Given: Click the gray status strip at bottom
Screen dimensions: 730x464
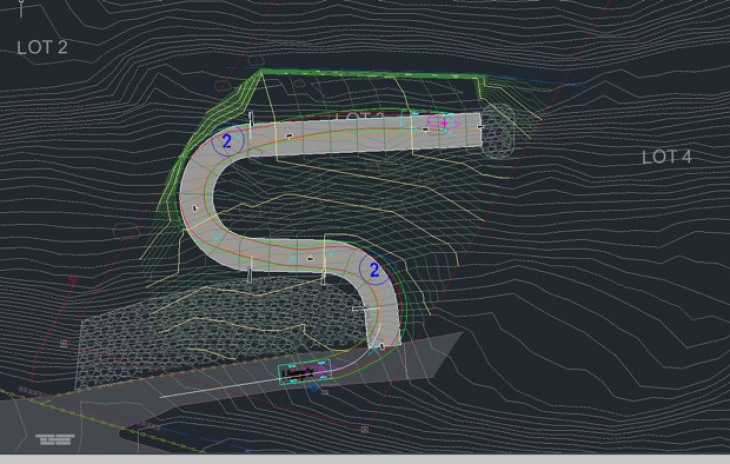Looking at the screenshot, I should coord(365,459).
